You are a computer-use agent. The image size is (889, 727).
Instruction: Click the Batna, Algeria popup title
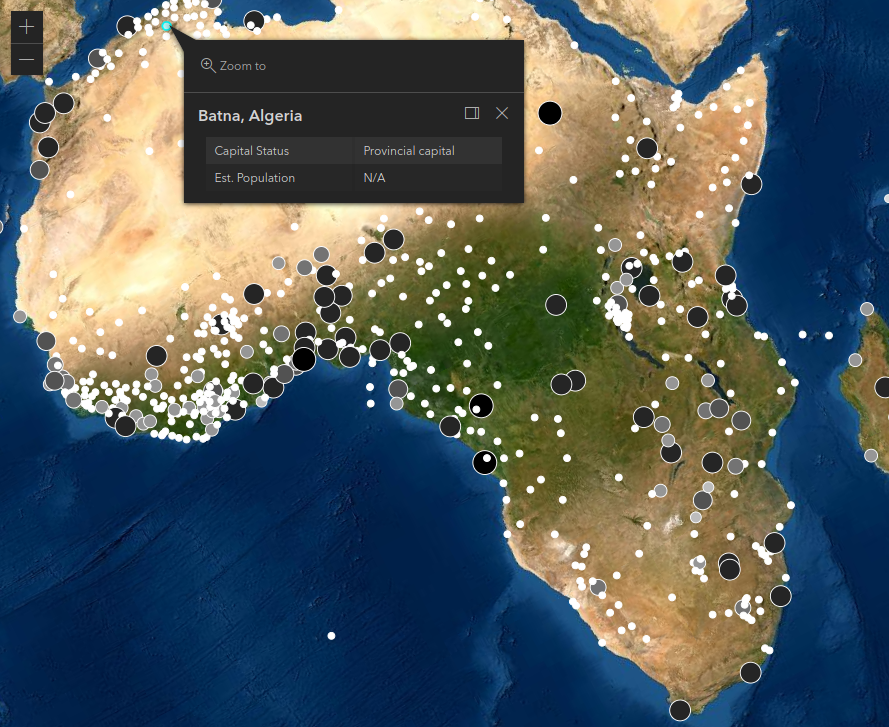pos(250,116)
